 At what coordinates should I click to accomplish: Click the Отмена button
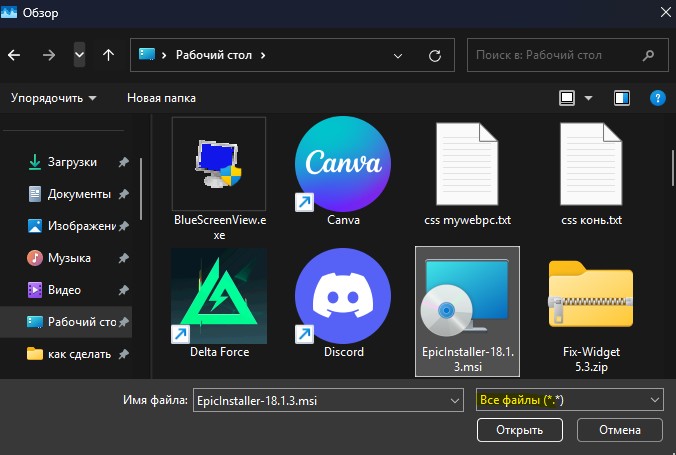(x=620, y=430)
